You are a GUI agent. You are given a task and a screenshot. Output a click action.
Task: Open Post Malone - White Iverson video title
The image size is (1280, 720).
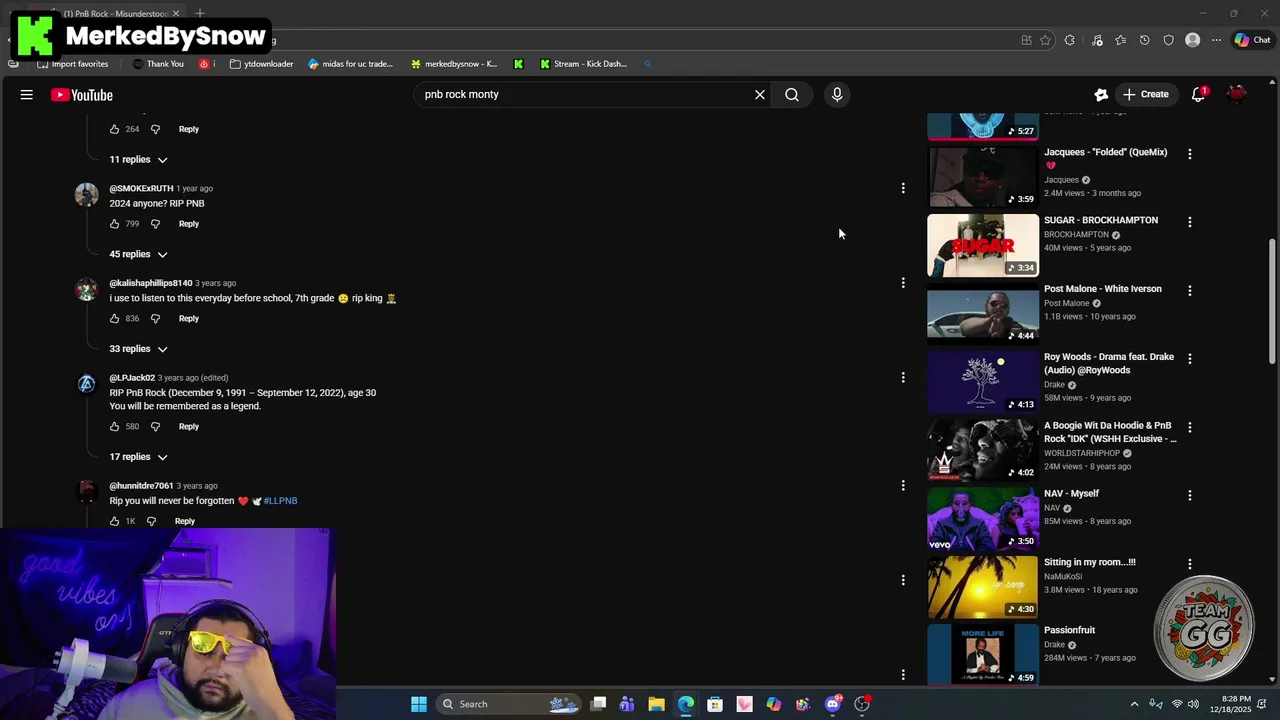(x=1103, y=289)
